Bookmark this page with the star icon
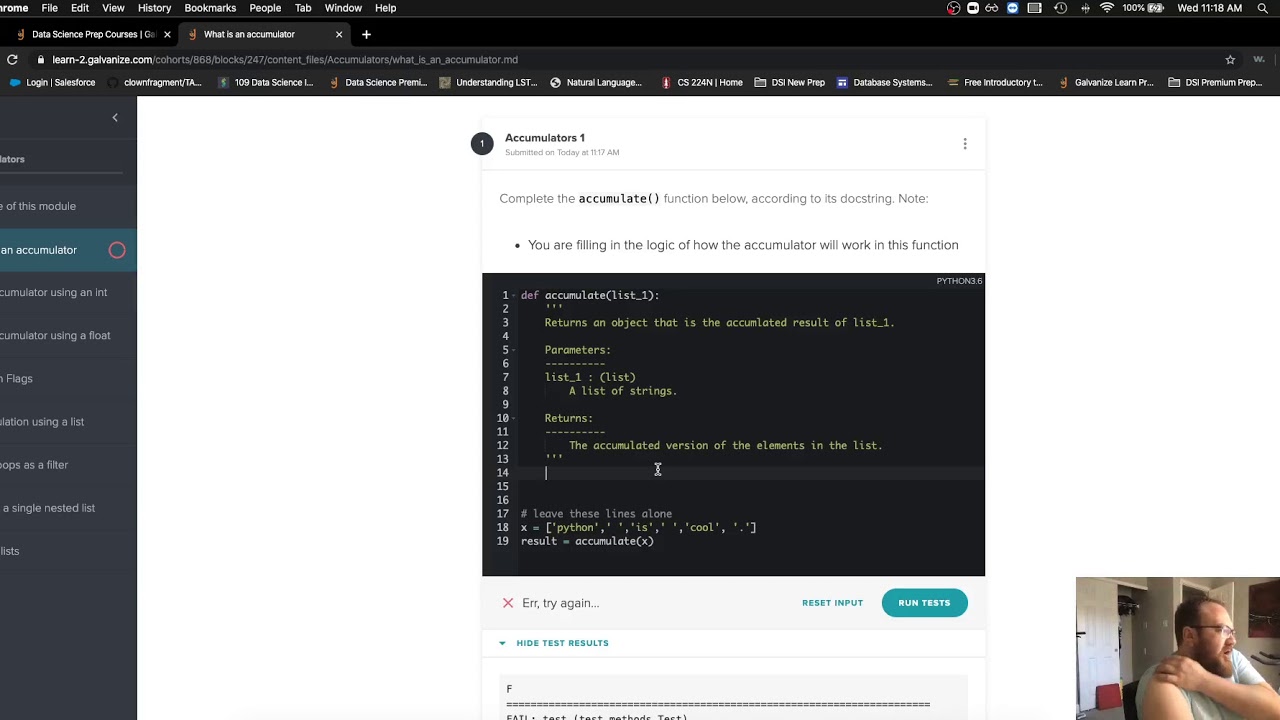This screenshot has height=720, width=1280. coord(1230,59)
